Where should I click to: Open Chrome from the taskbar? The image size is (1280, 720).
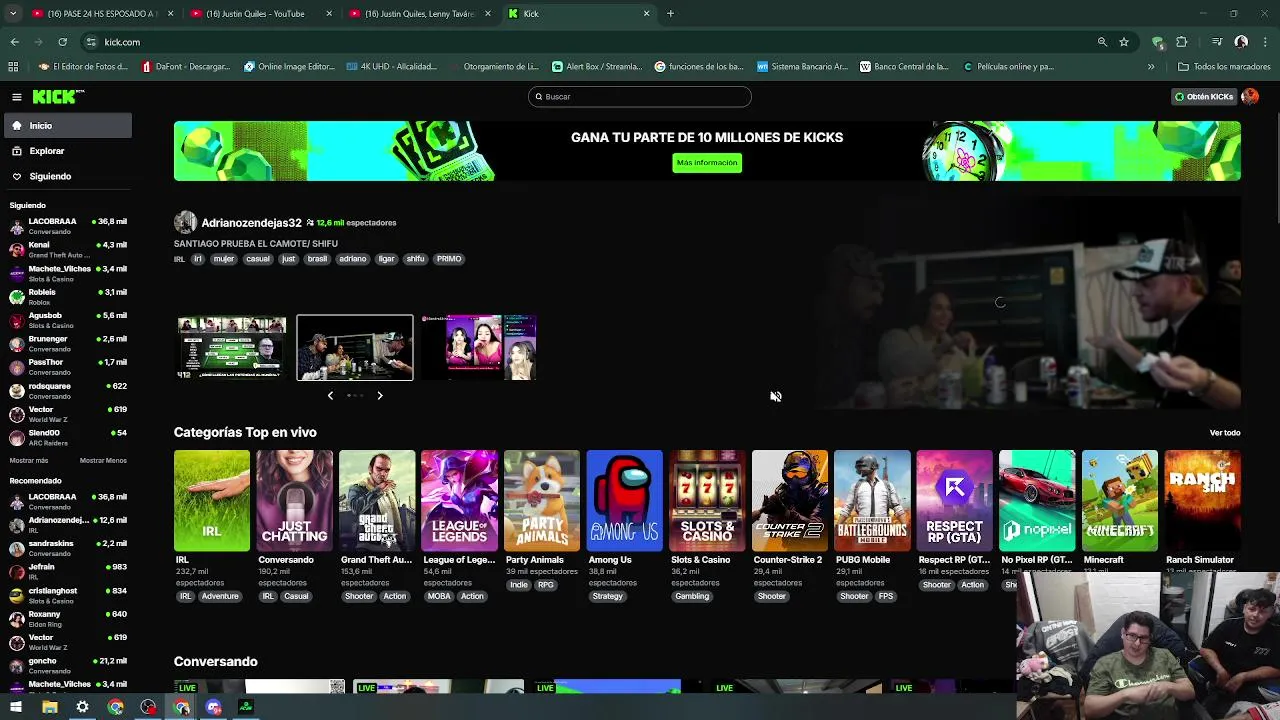click(x=116, y=707)
